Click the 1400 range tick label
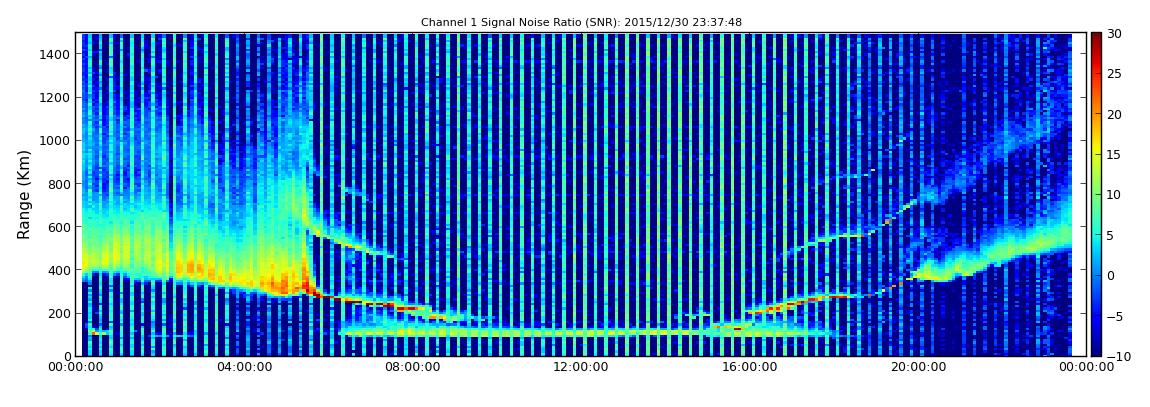The image size is (1150, 407). (55, 54)
